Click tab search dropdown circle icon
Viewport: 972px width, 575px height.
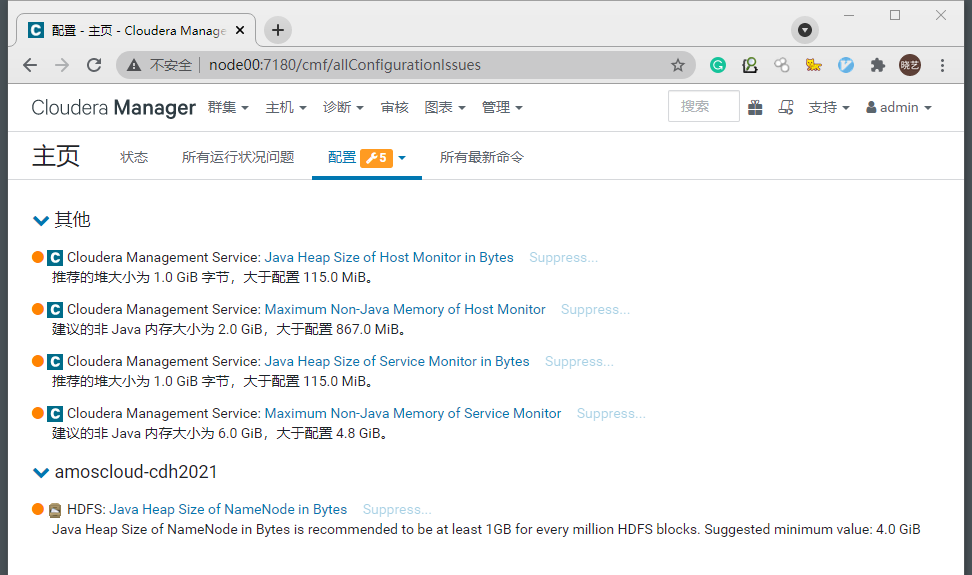click(x=805, y=30)
